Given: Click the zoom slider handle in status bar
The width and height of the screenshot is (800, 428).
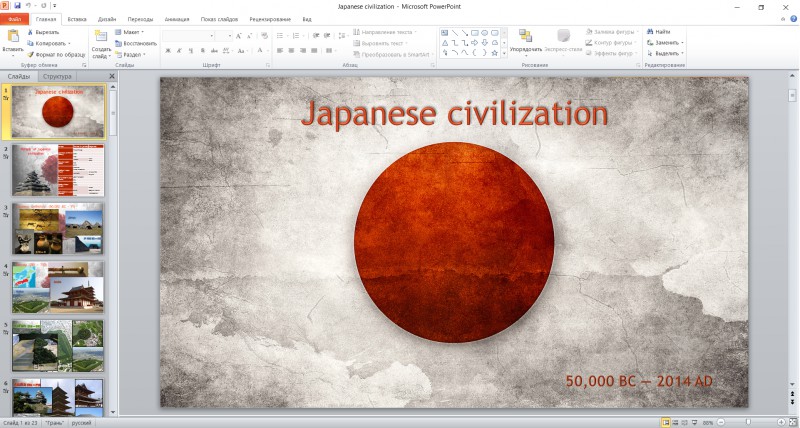Looking at the screenshot, I should pyautogui.click(x=748, y=422).
